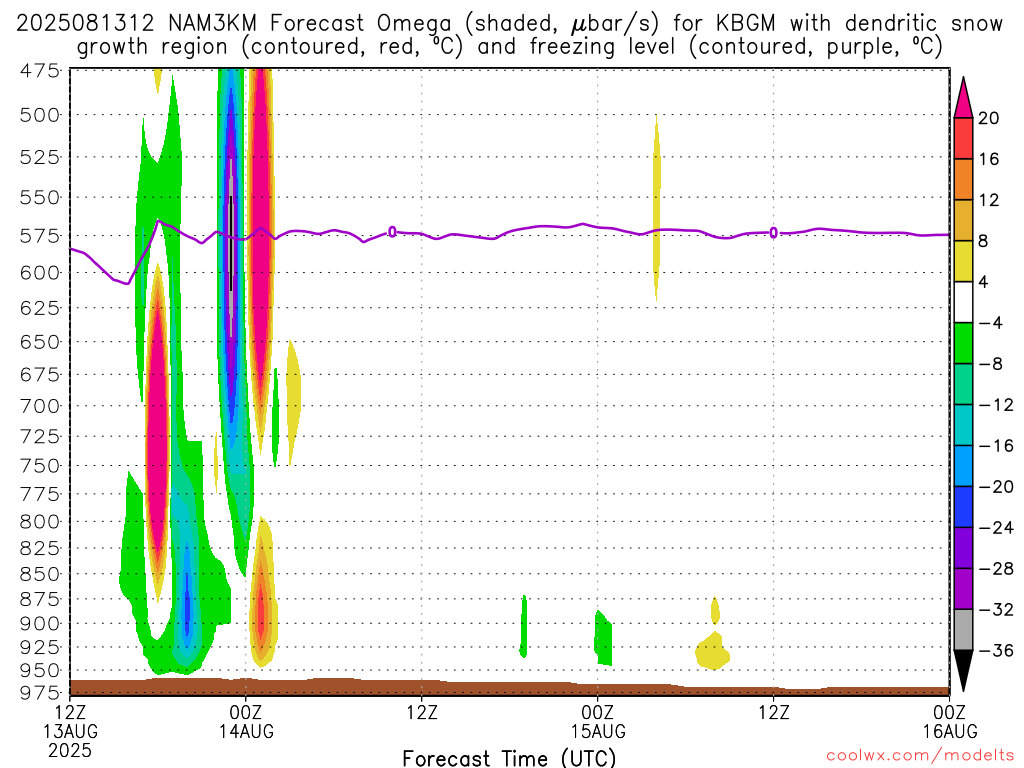The width and height of the screenshot is (1024, 768).
Task: Click the 500 pressure level label
Action: 40,116
